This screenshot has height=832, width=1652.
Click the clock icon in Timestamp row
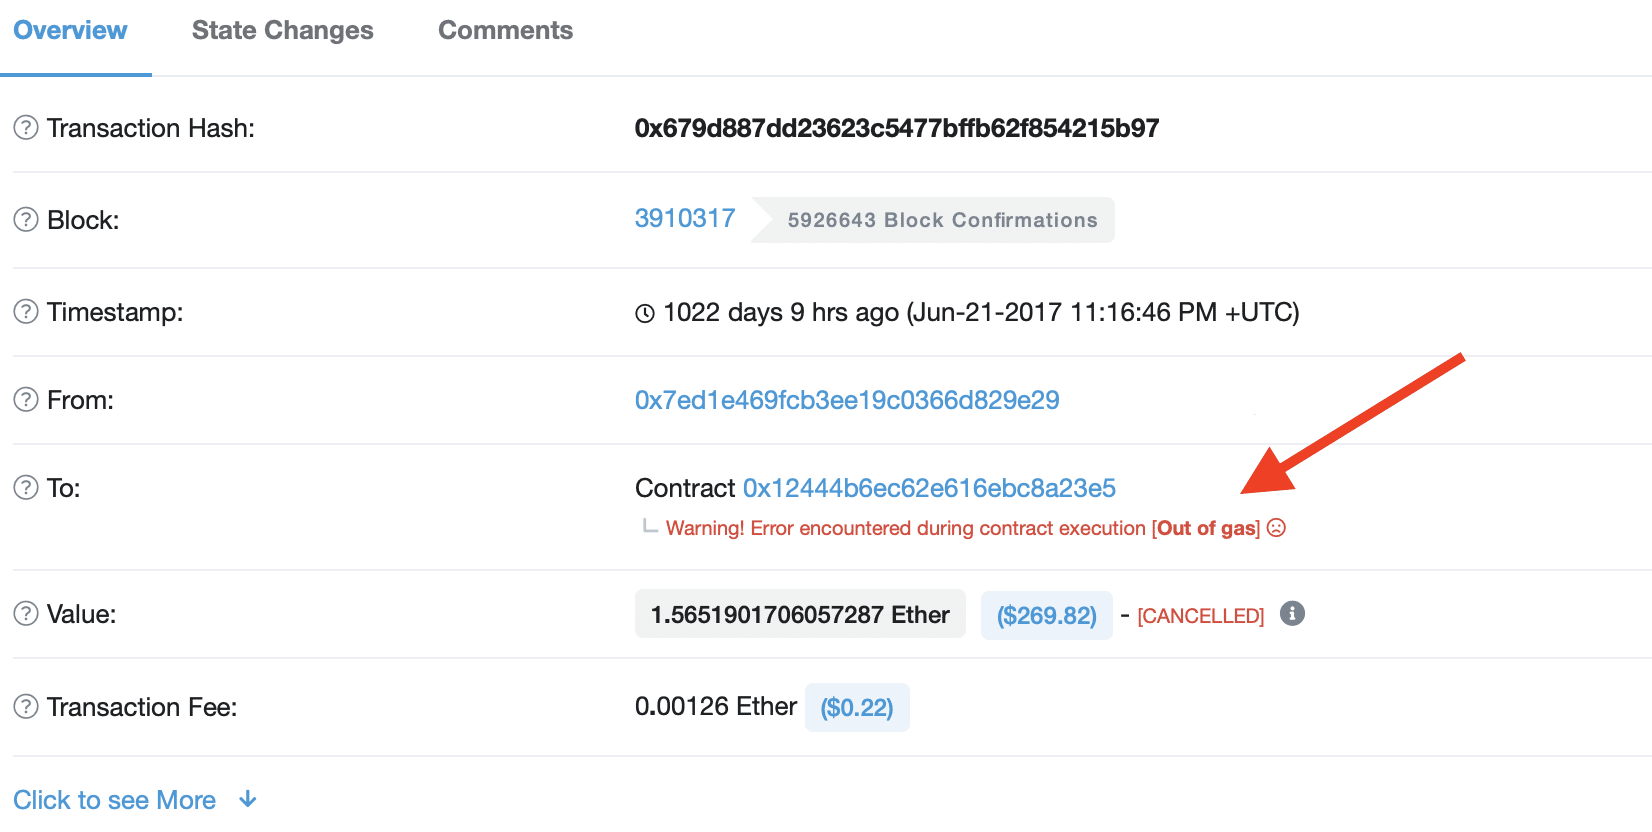(x=645, y=314)
